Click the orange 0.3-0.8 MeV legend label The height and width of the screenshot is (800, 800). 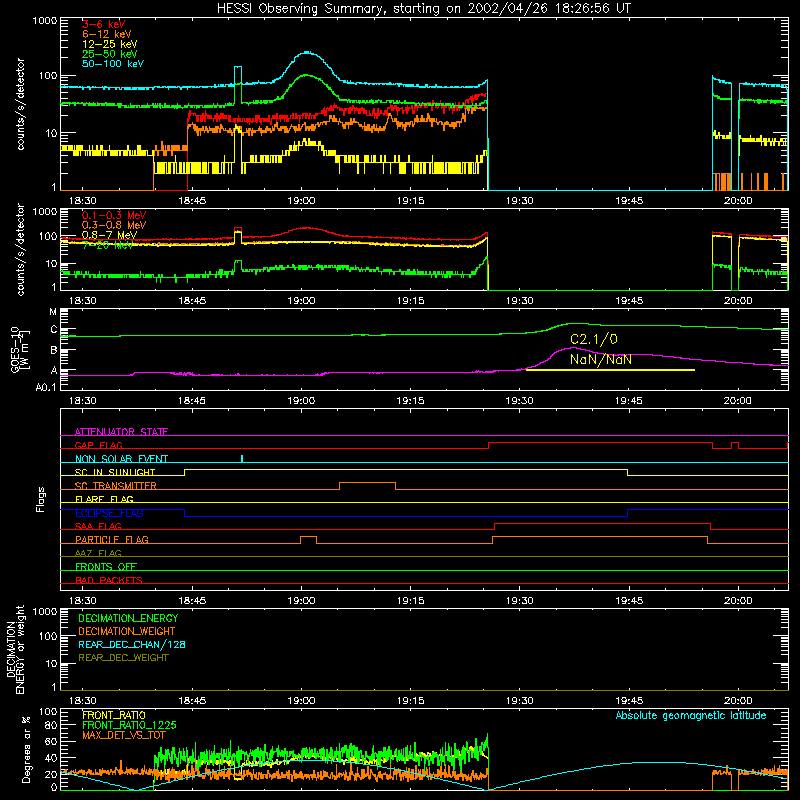(x=114, y=225)
